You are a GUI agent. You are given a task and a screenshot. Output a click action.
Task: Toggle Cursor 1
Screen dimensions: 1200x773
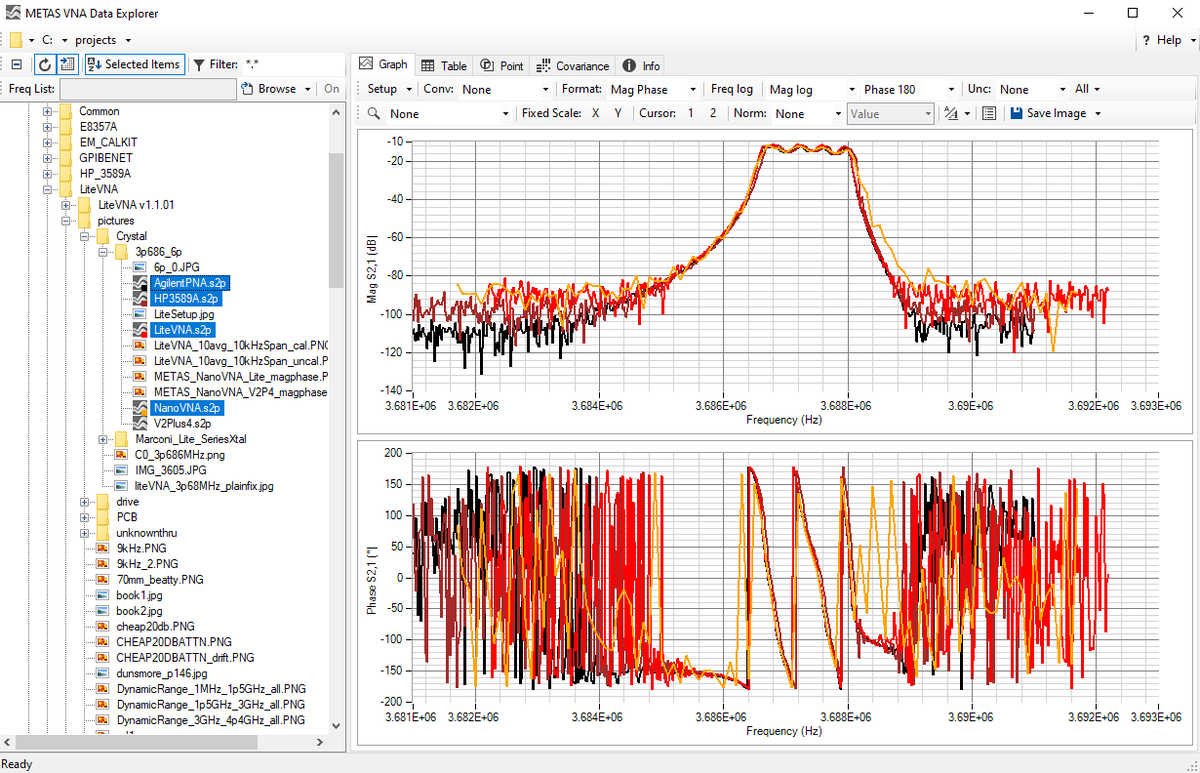pos(690,113)
